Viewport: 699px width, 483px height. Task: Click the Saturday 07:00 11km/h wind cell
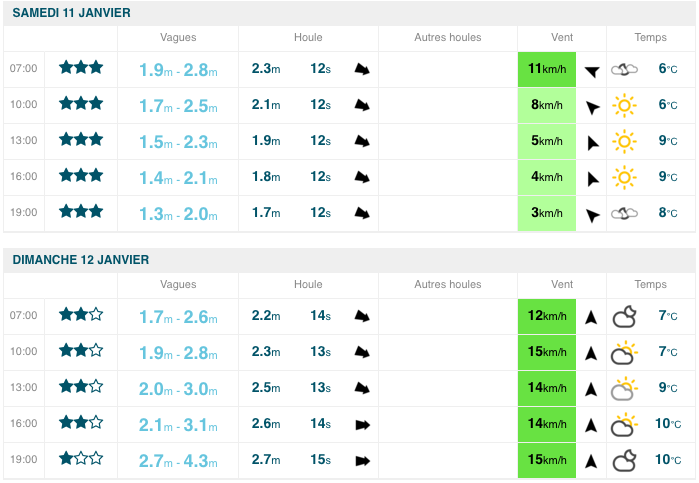[547, 69]
